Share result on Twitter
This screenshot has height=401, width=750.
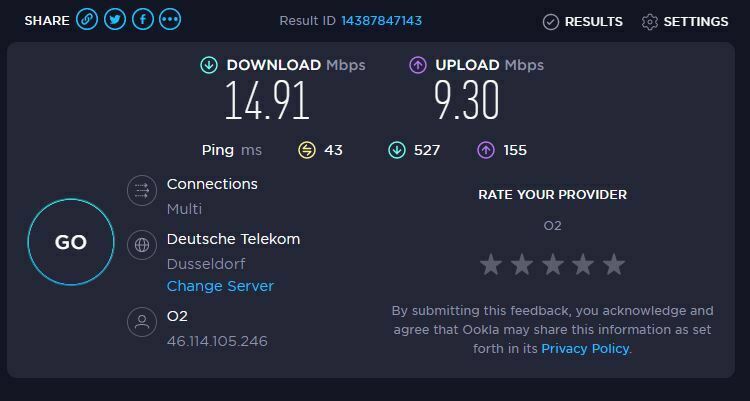click(115, 20)
